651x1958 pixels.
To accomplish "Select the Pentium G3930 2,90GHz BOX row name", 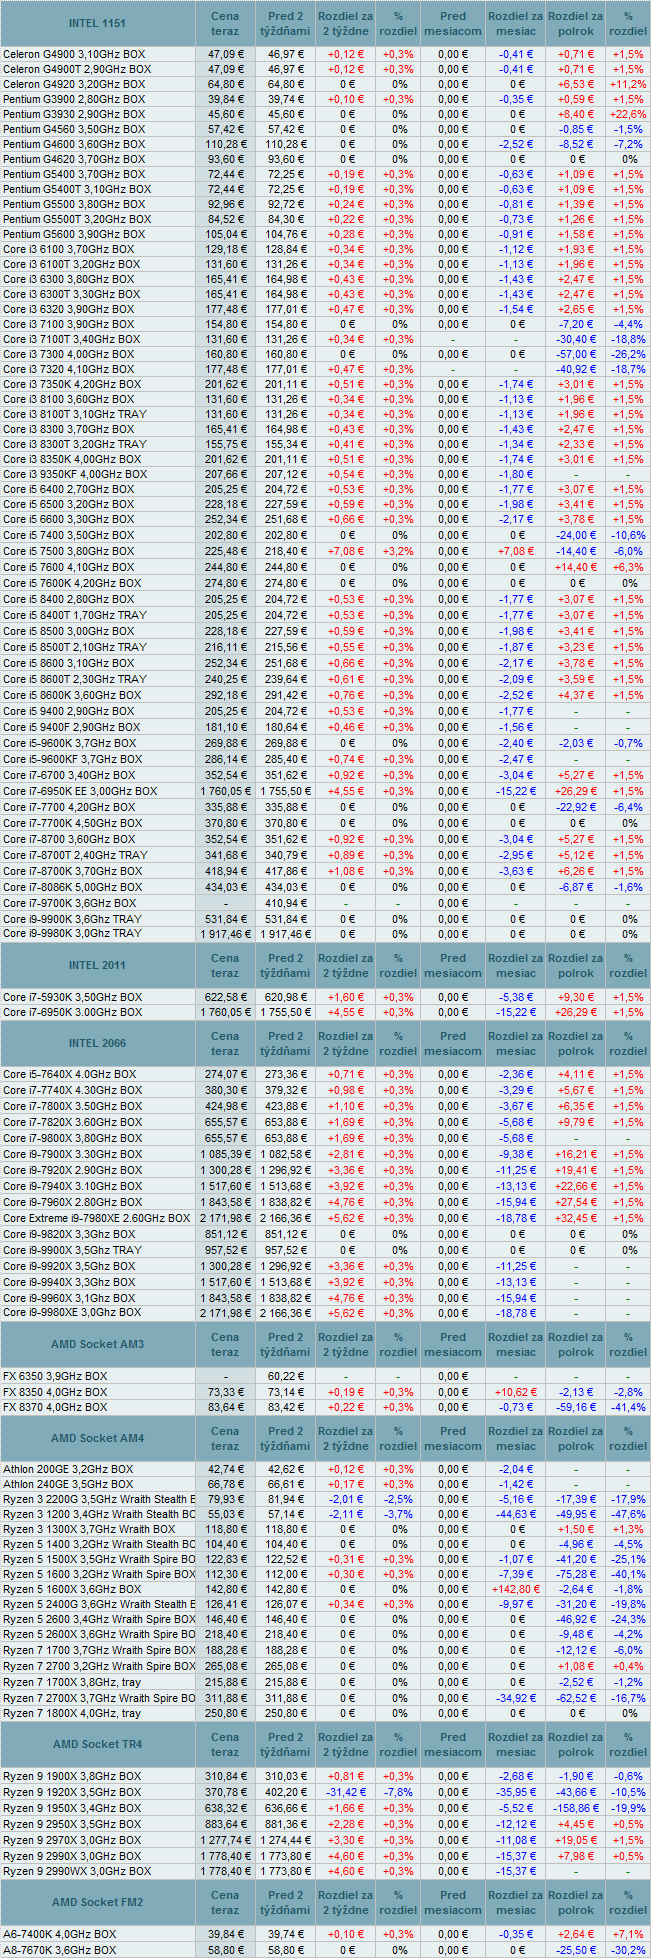I will 75,114.
